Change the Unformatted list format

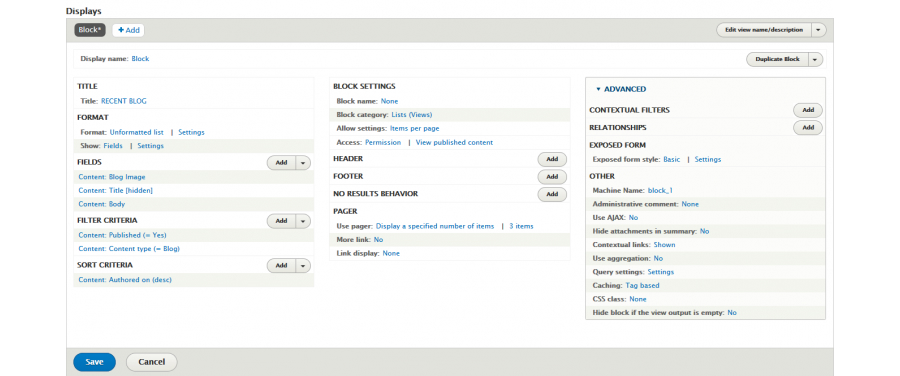coord(137,132)
